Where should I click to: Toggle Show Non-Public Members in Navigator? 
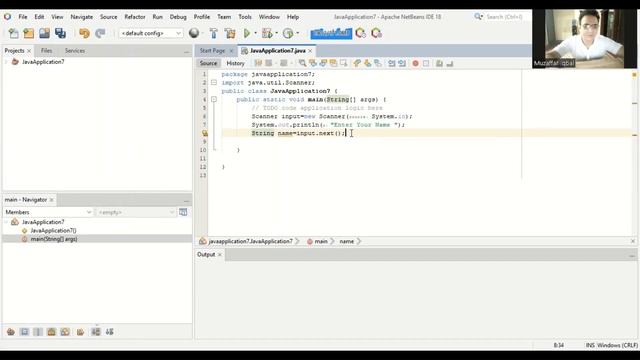51,332
